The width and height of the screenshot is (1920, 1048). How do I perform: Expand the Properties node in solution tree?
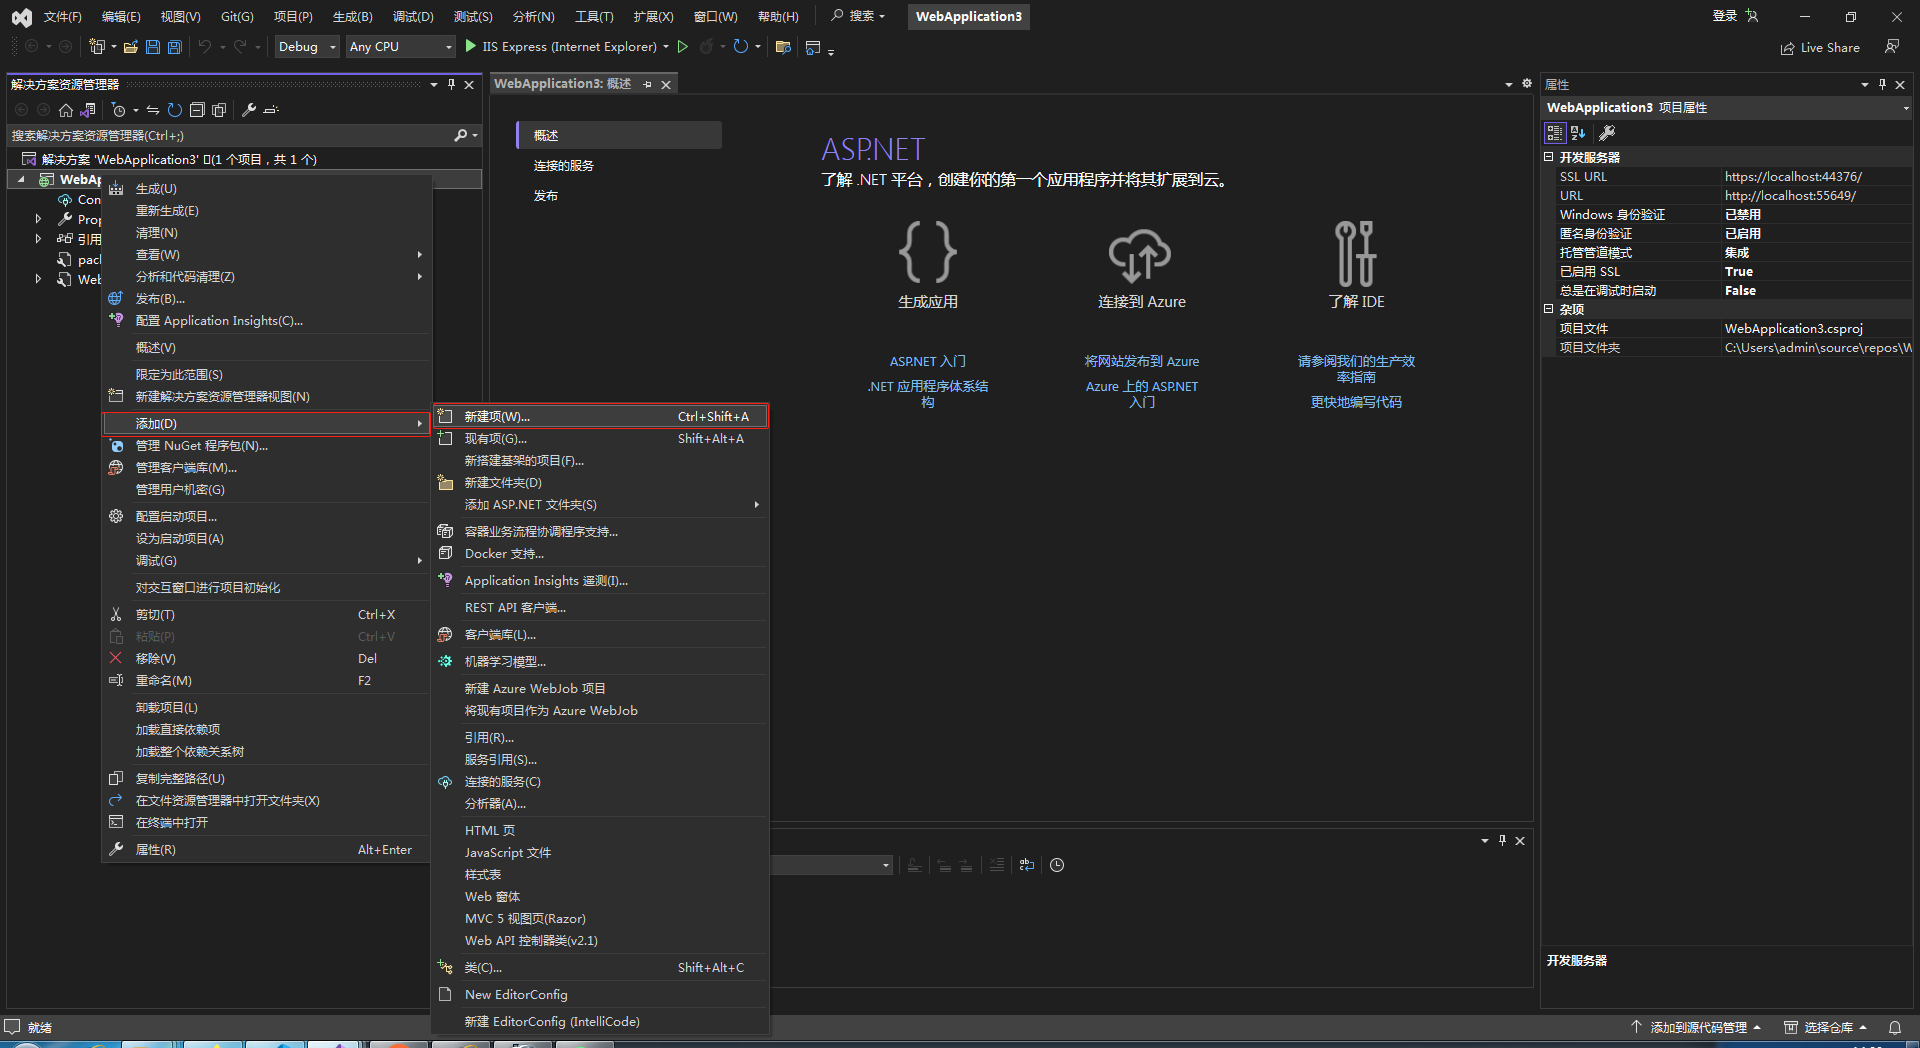click(38, 219)
